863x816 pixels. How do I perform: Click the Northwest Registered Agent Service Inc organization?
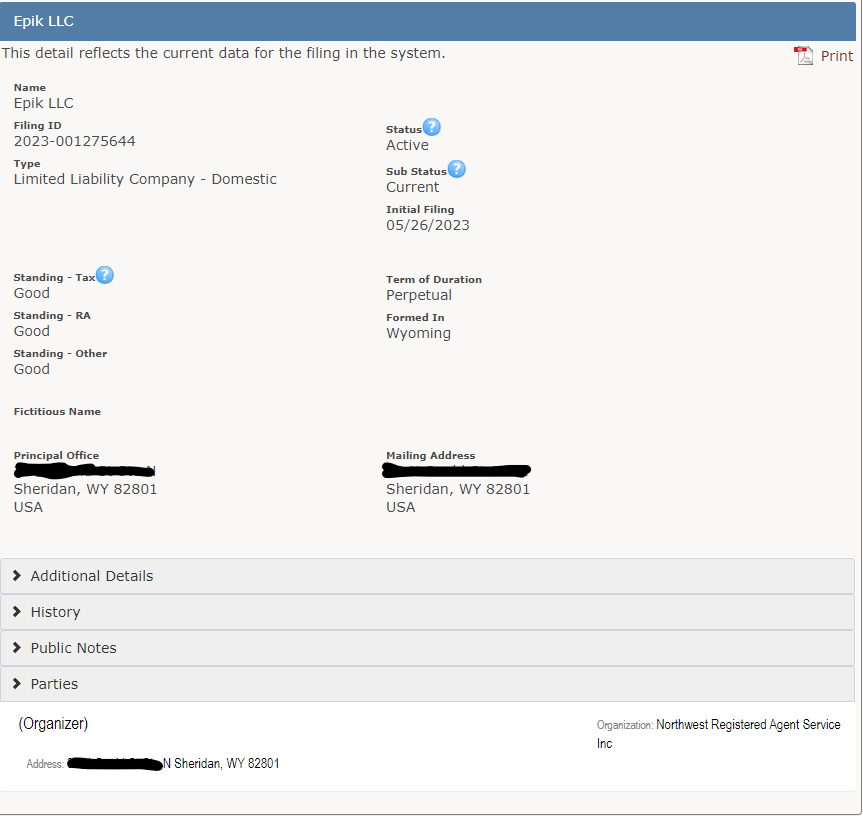[x=719, y=734]
